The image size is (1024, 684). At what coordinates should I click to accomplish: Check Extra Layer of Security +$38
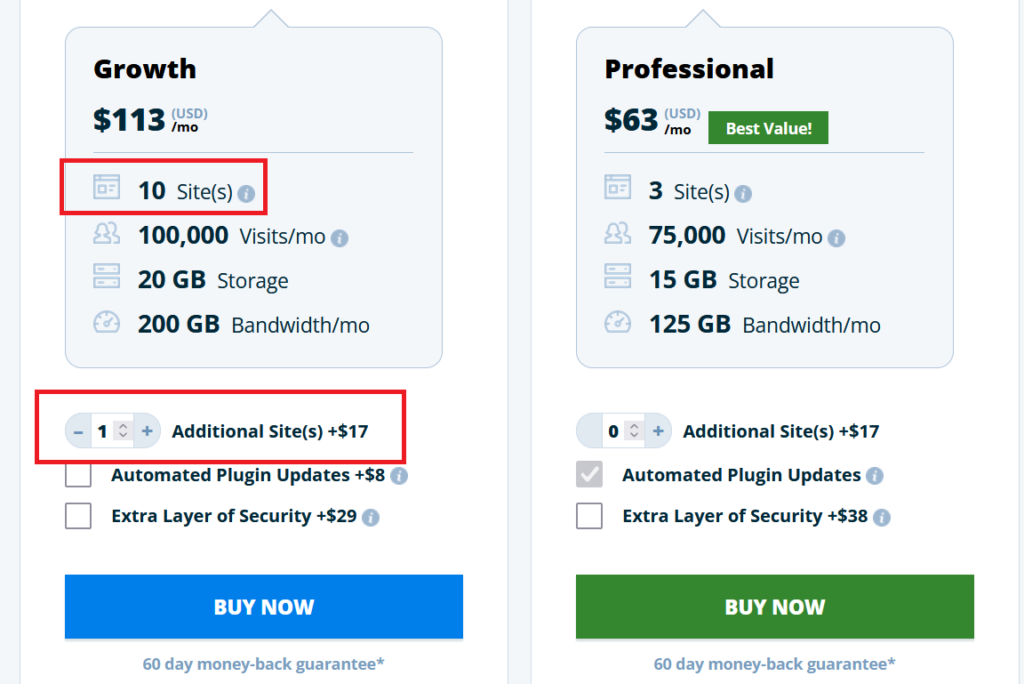pyautogui.click(x=590, y=516)
